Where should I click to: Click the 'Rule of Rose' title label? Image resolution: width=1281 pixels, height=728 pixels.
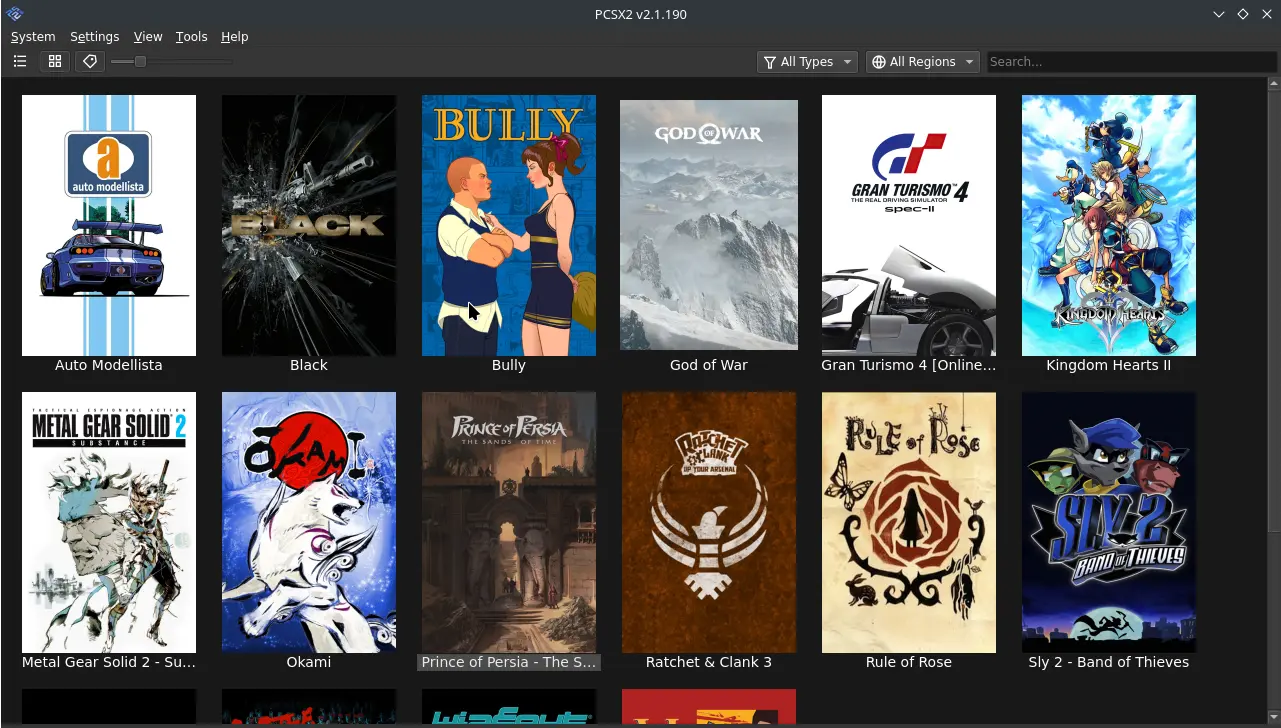click(x=909, y=662)
